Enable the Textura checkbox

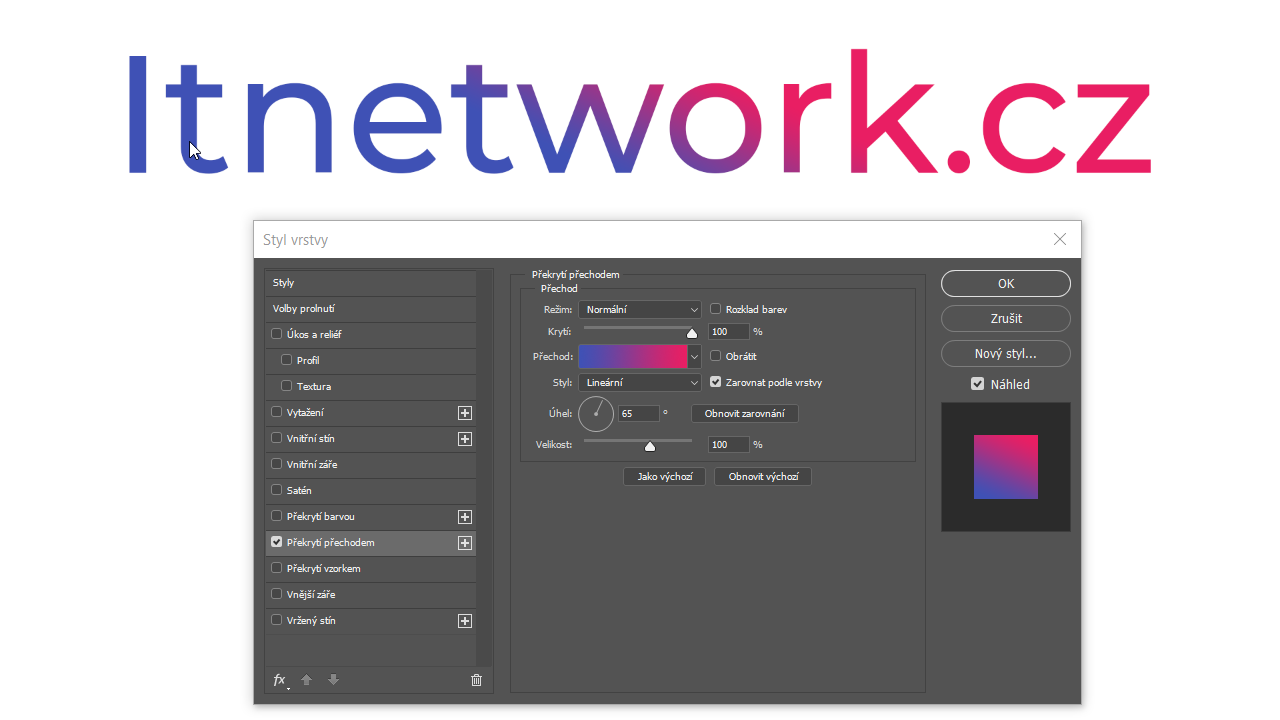pos(287,386)
